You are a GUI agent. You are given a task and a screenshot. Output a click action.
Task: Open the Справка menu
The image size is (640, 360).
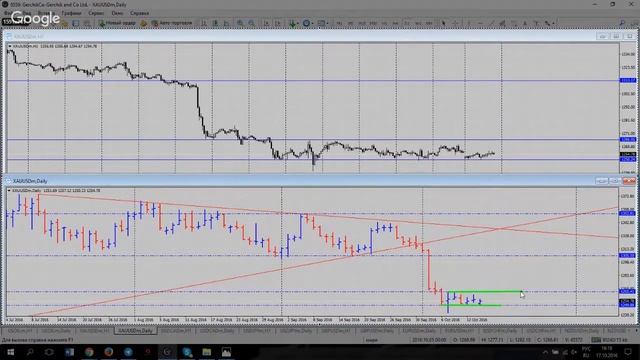point(140,13)
